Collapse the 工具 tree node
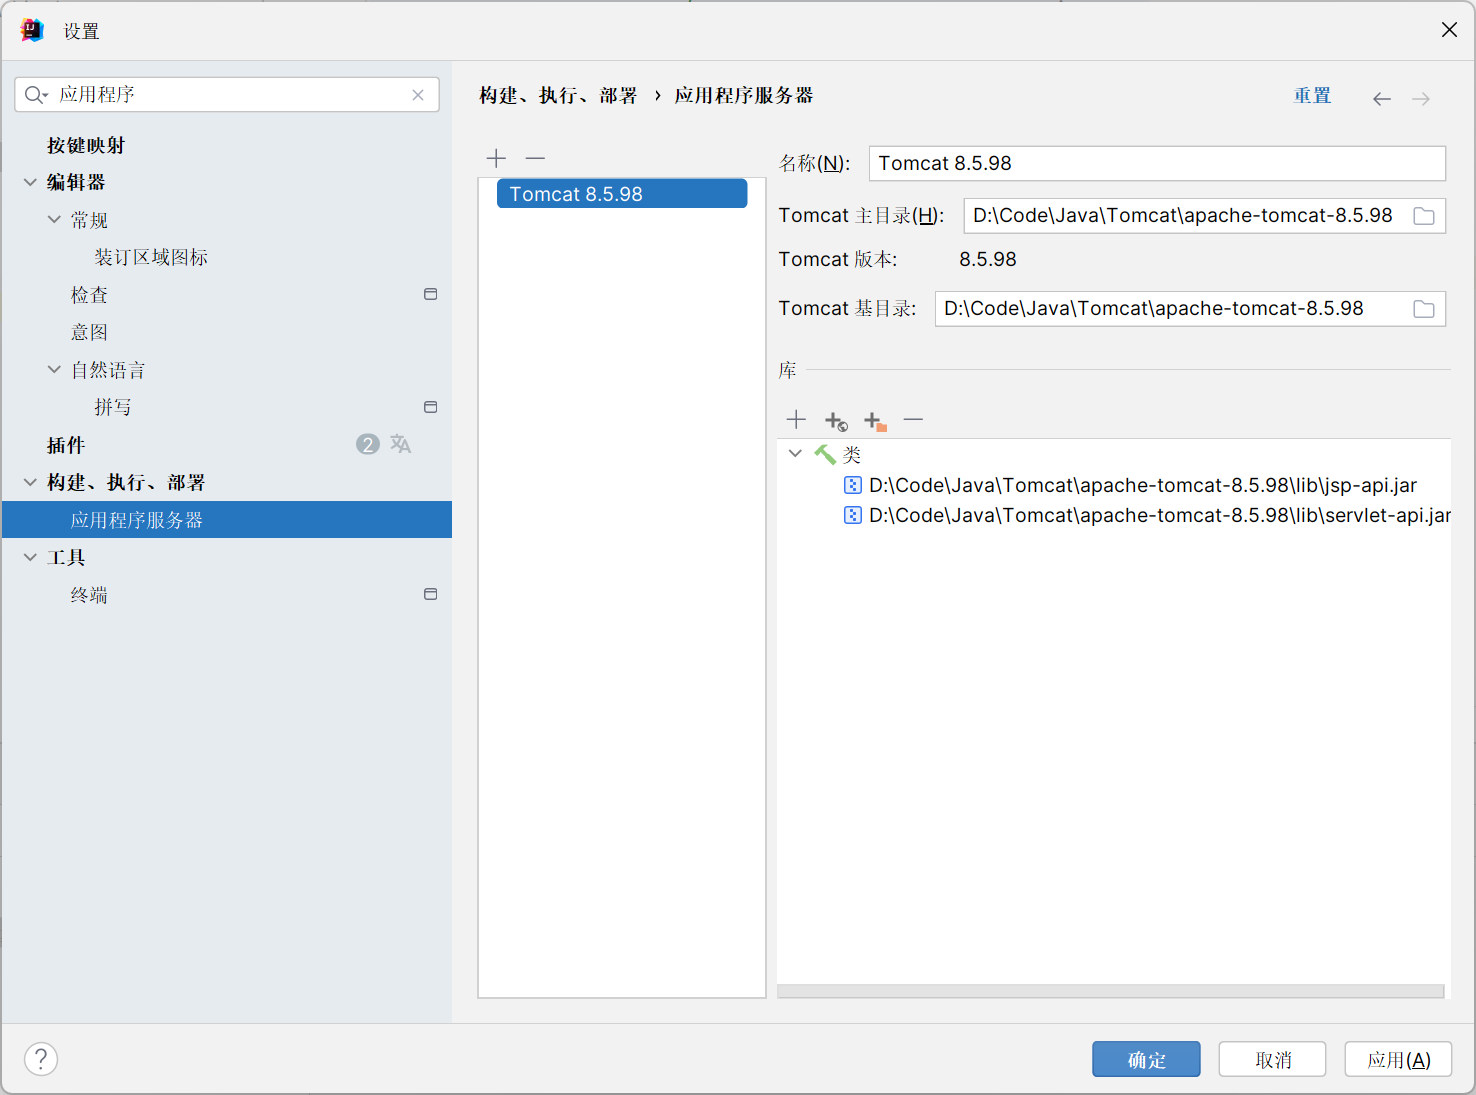The image size is (1476, 1095). (30, 557)
